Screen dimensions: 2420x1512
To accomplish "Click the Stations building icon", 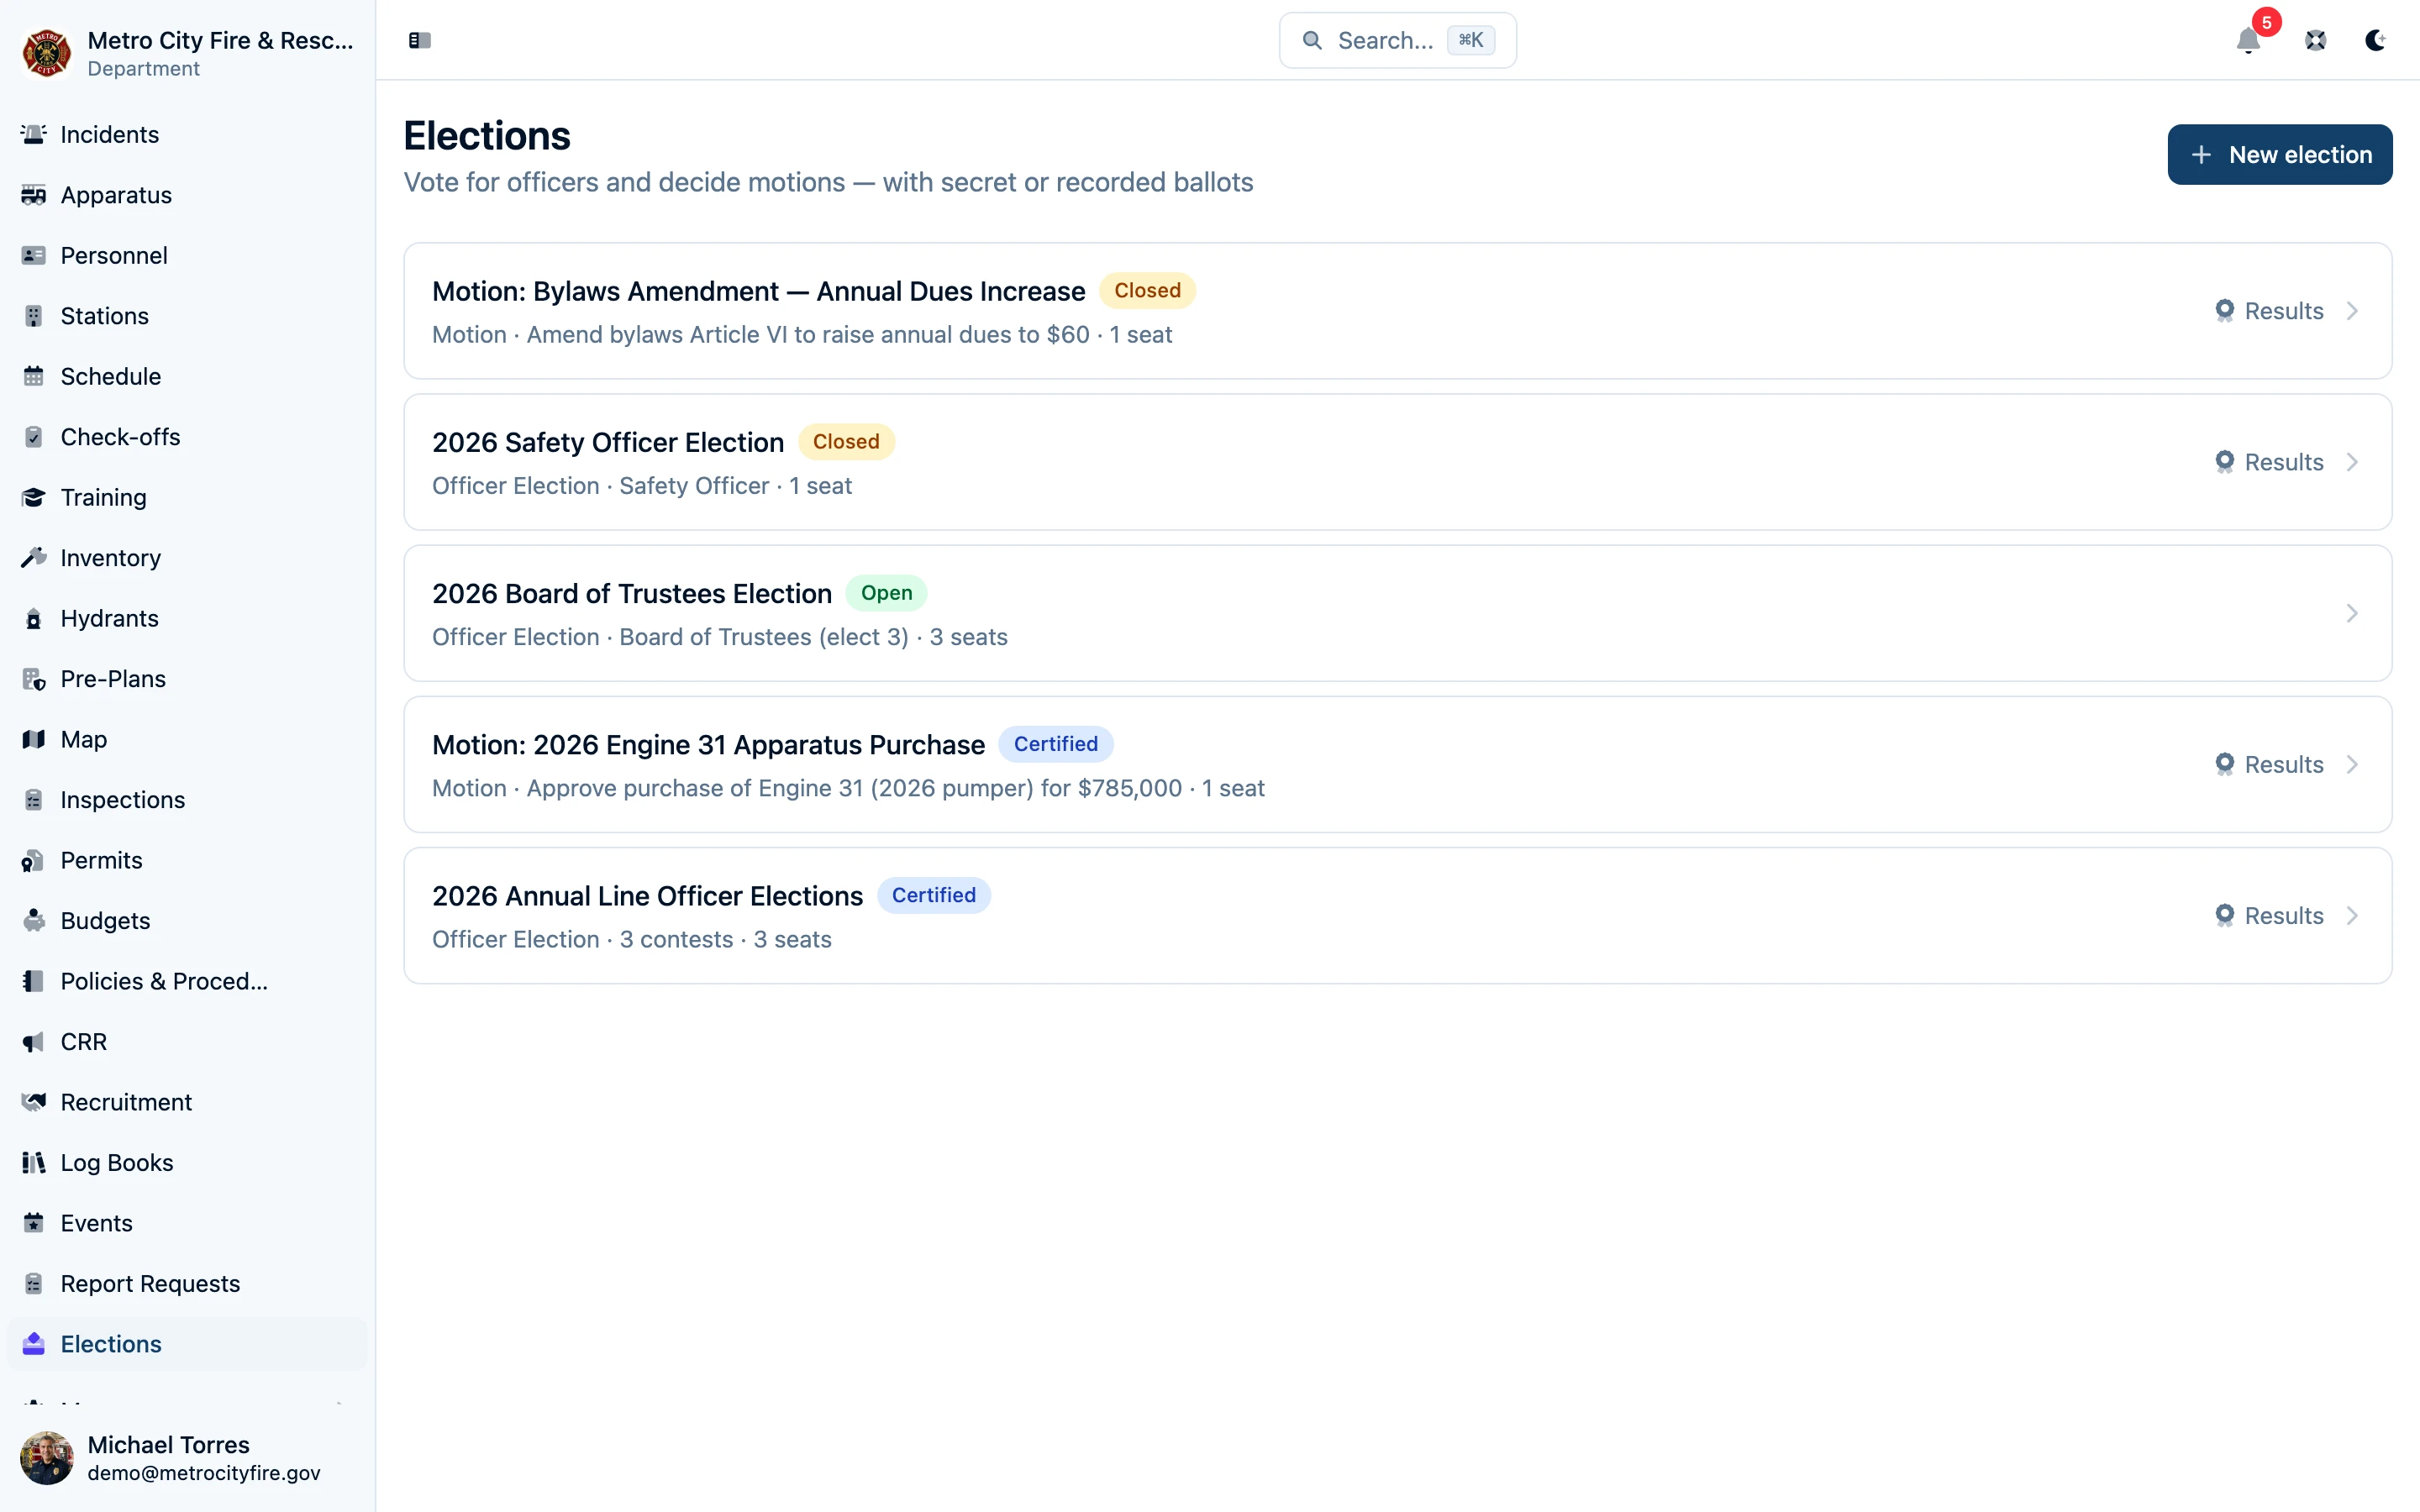I will click(34, 316).
